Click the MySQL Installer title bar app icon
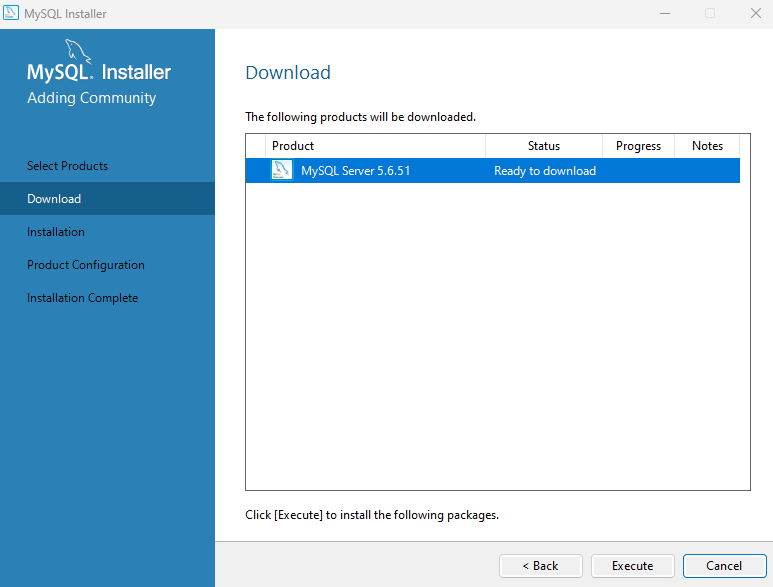This screenshot has height=587, width=773. coord(11,13)
